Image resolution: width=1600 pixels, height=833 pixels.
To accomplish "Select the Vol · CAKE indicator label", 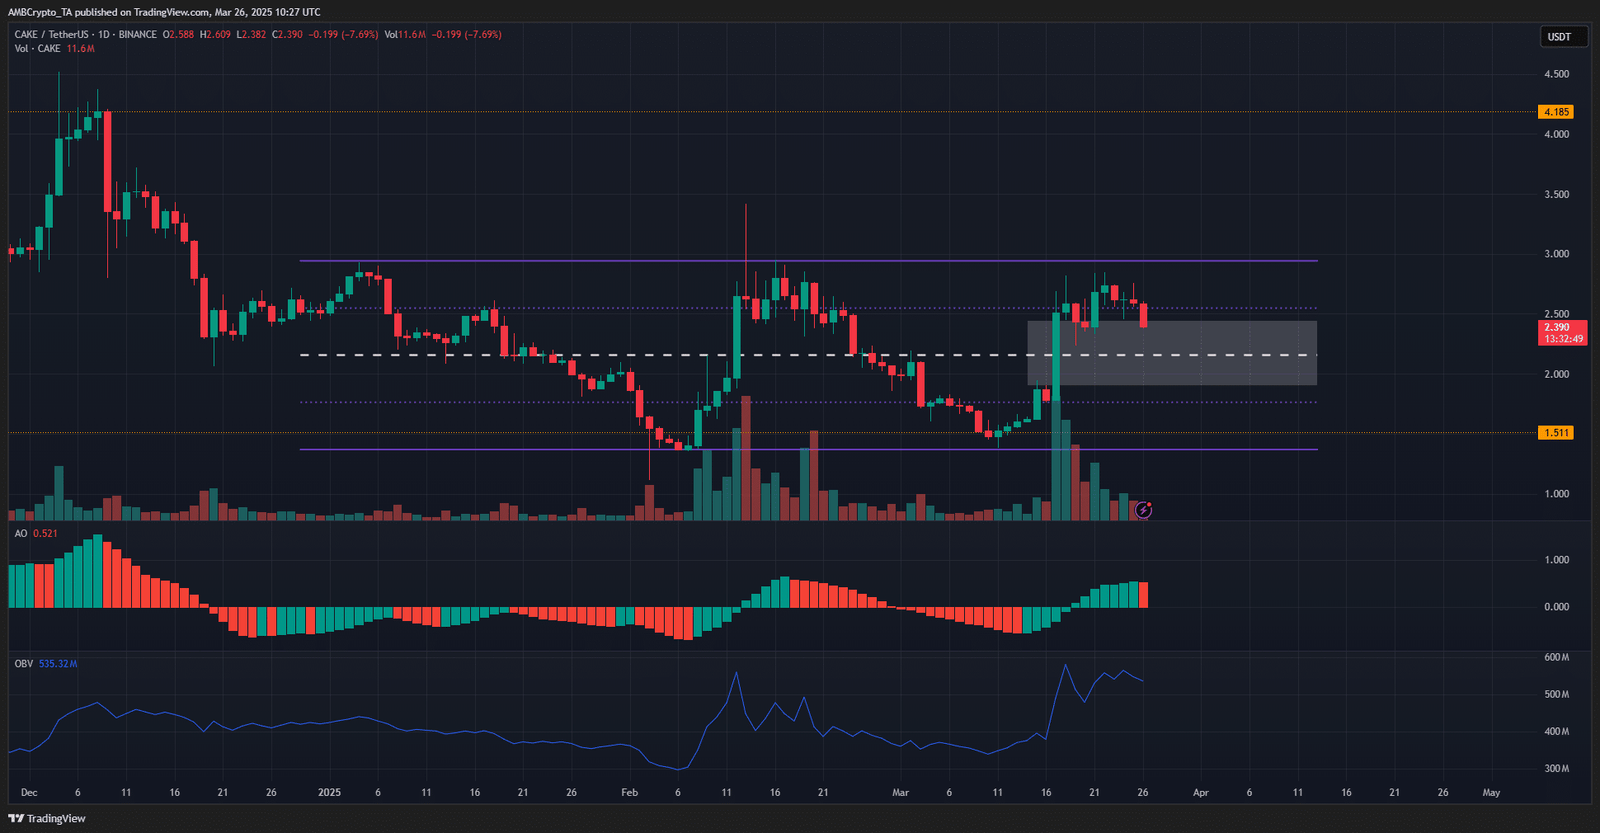I will click(x=37, y=49).
